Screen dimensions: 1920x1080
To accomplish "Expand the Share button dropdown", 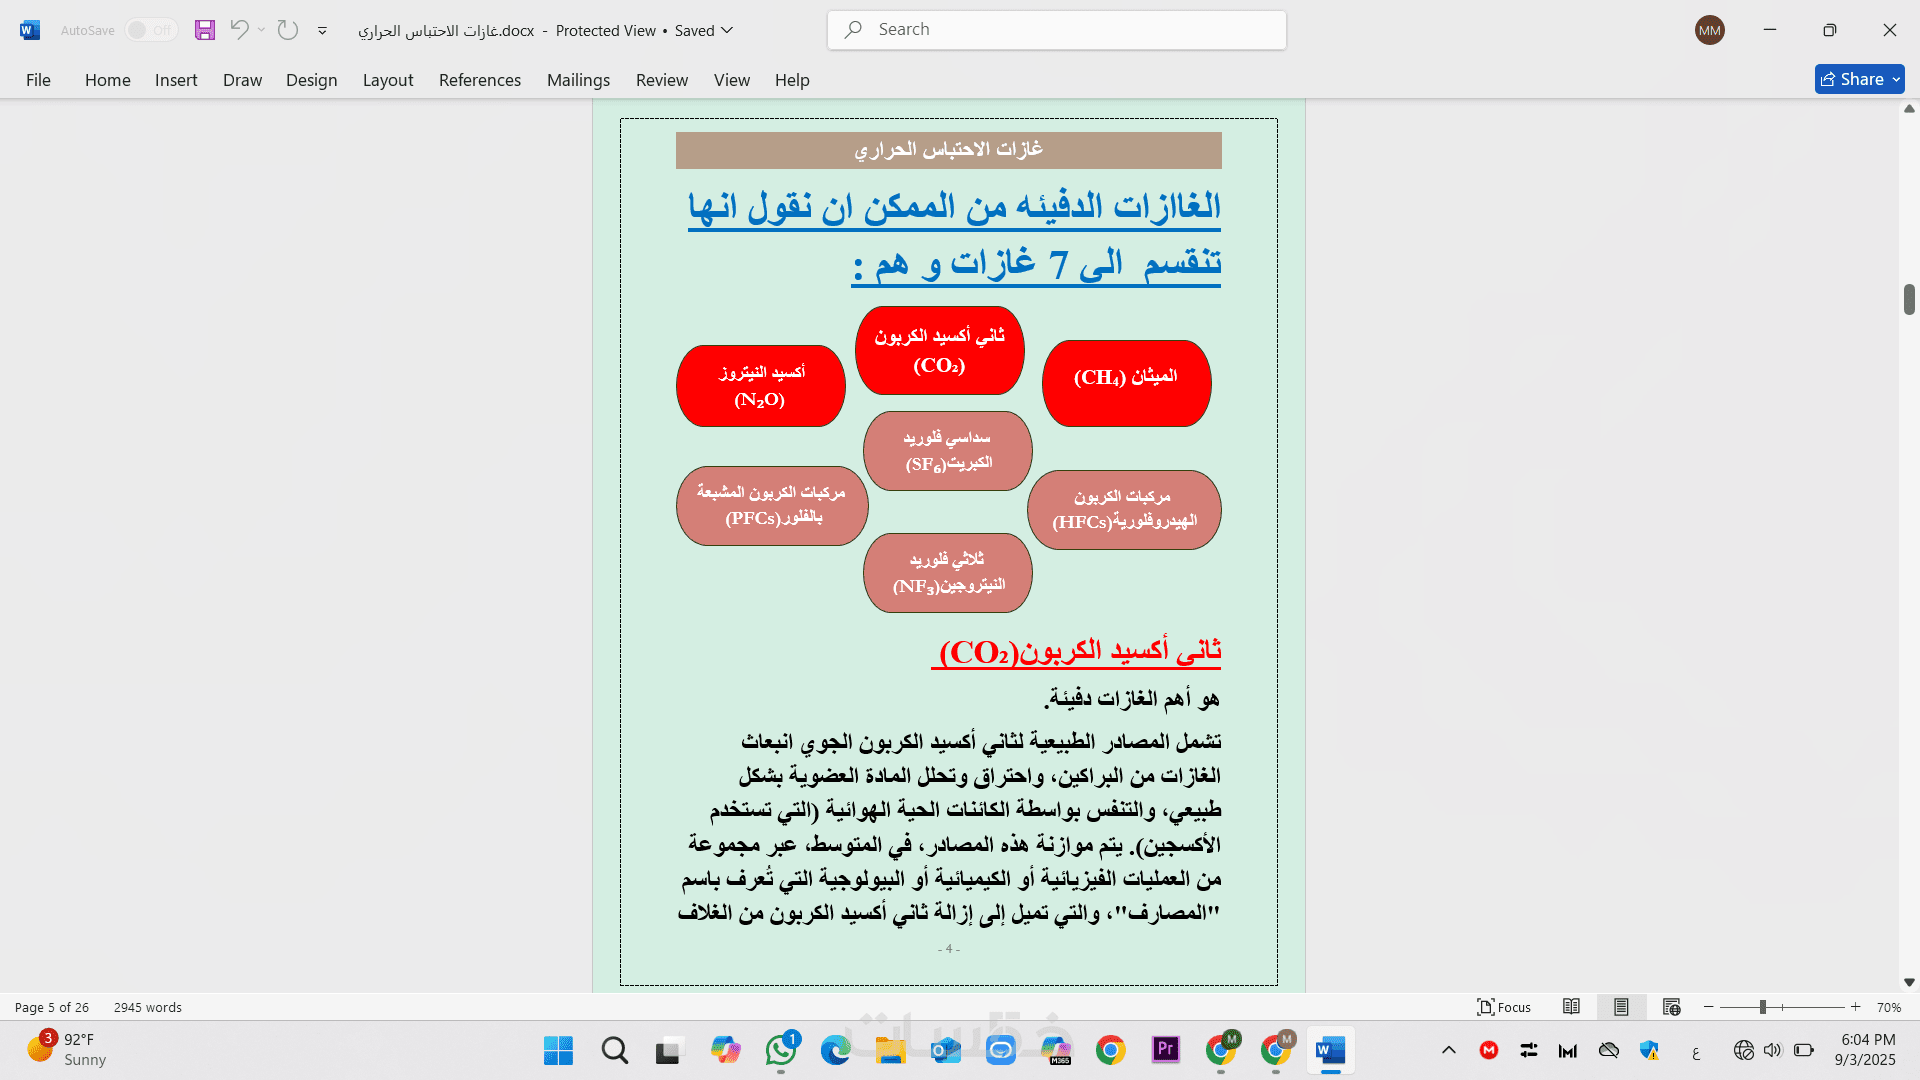I will coord(1896,79).
